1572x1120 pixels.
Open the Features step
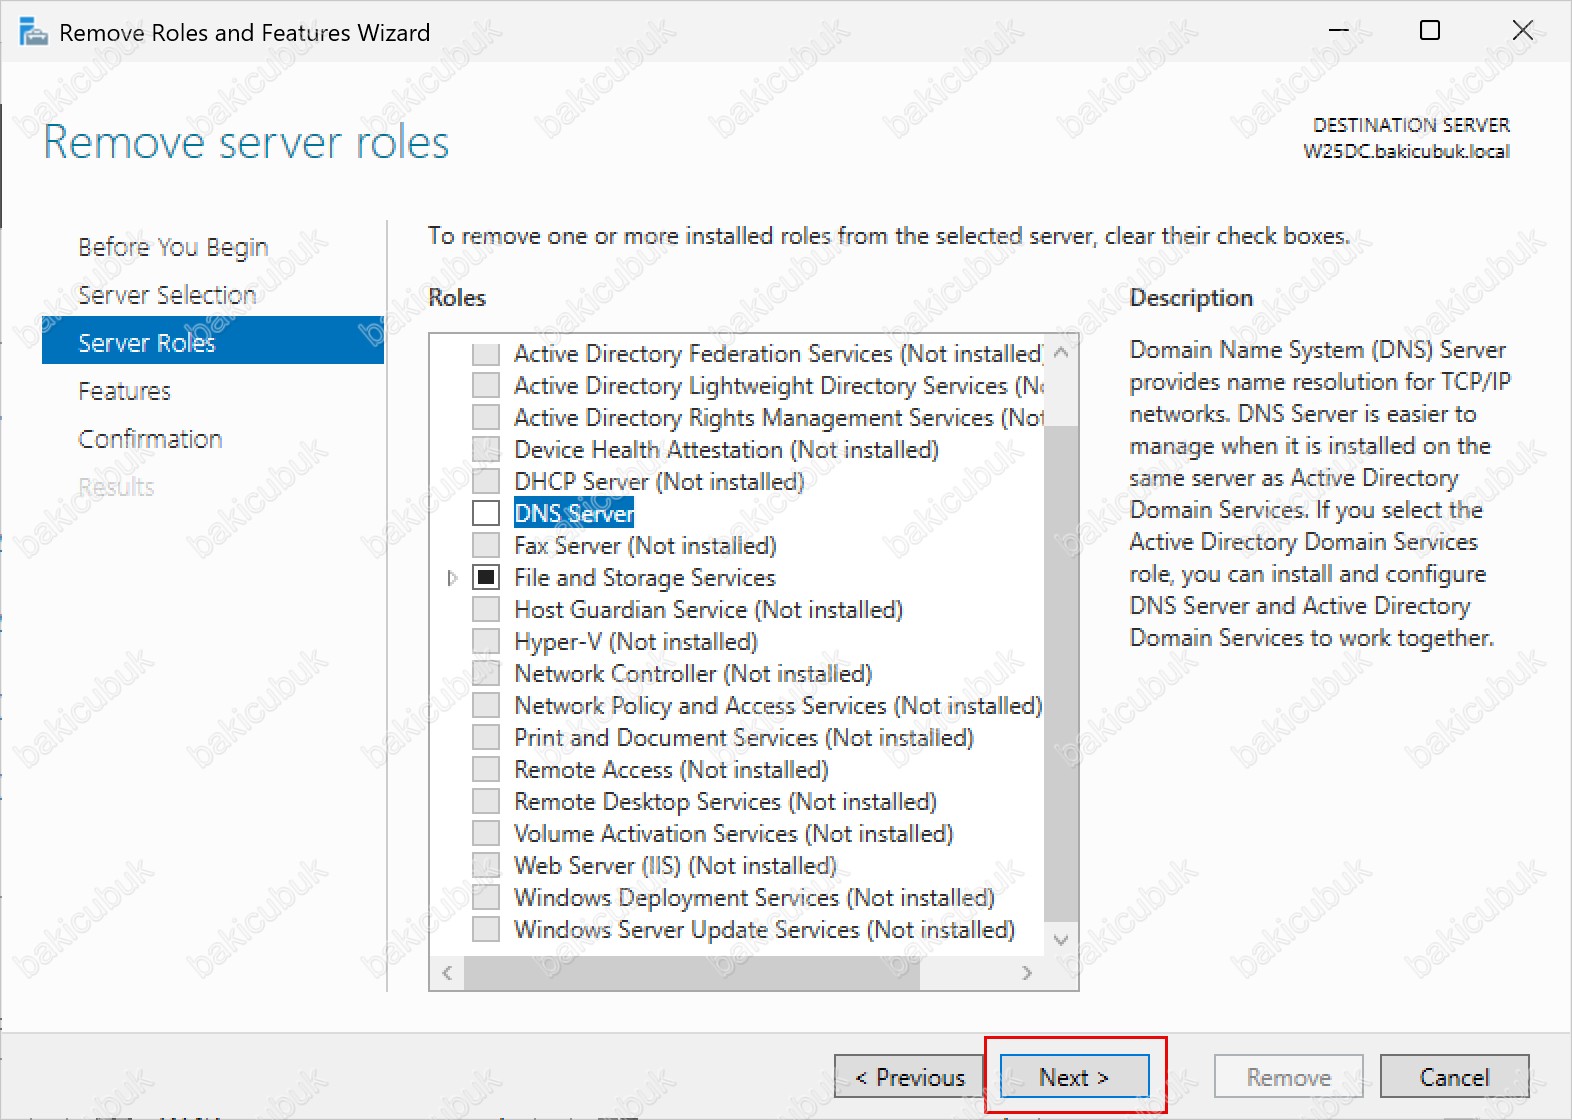tap(125, 391)
